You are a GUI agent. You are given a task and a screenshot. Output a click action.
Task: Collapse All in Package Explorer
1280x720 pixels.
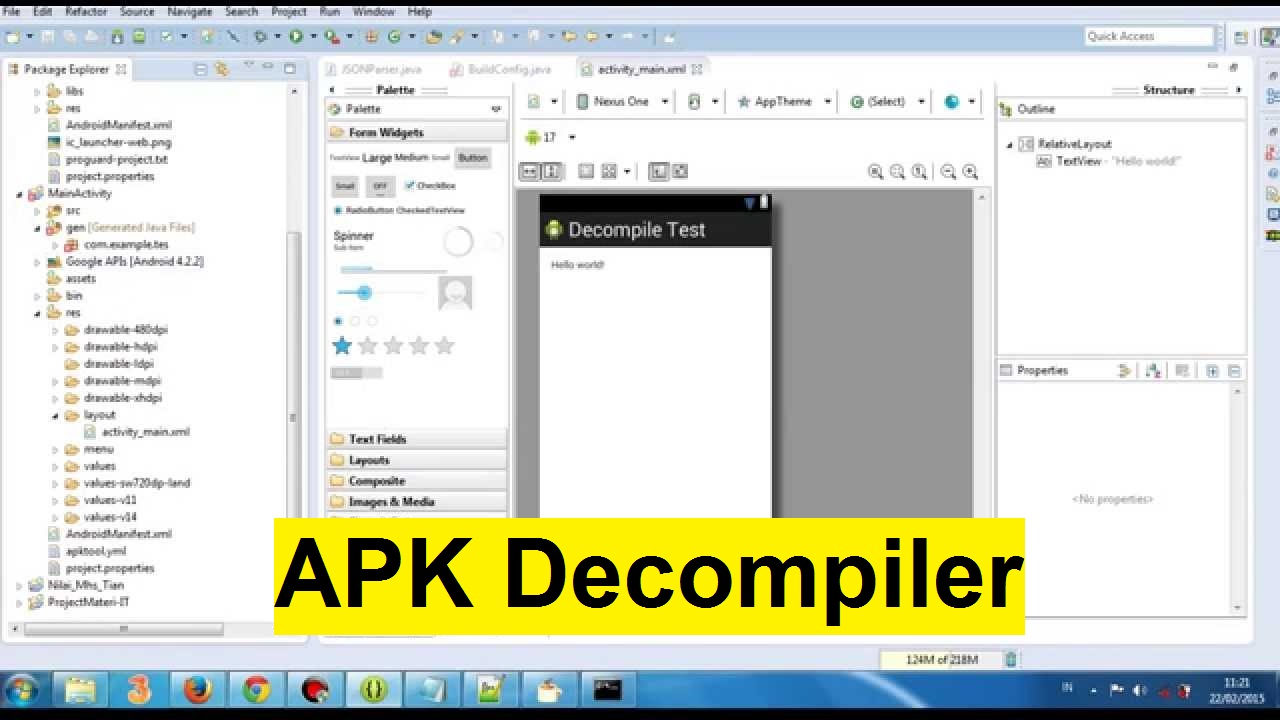coord(200,69)
